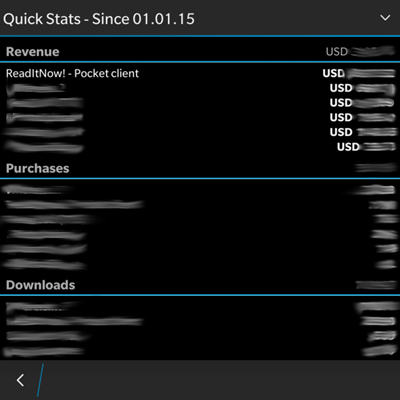Expand the Quick Stats date range chevron
This screenshot has width=400, height=400.
(x=385, y=18)
